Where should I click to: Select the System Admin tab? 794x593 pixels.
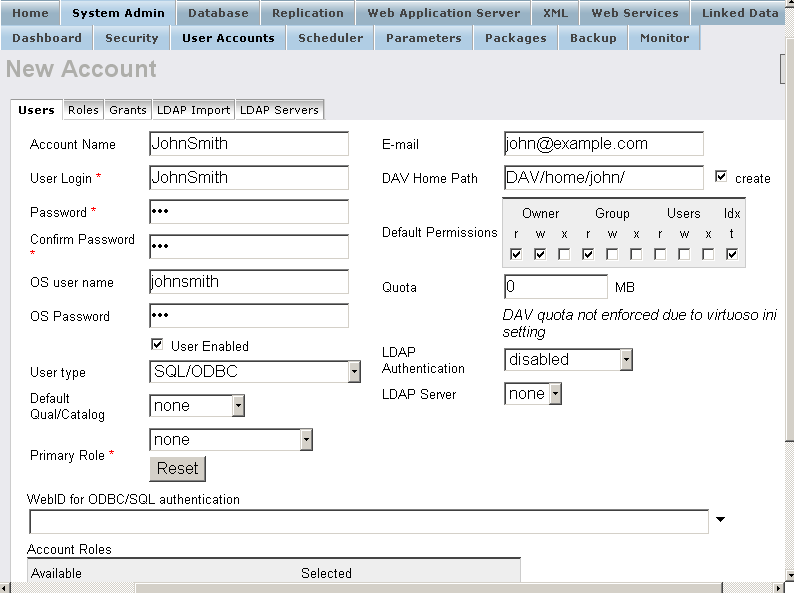(x=118, y=13)
